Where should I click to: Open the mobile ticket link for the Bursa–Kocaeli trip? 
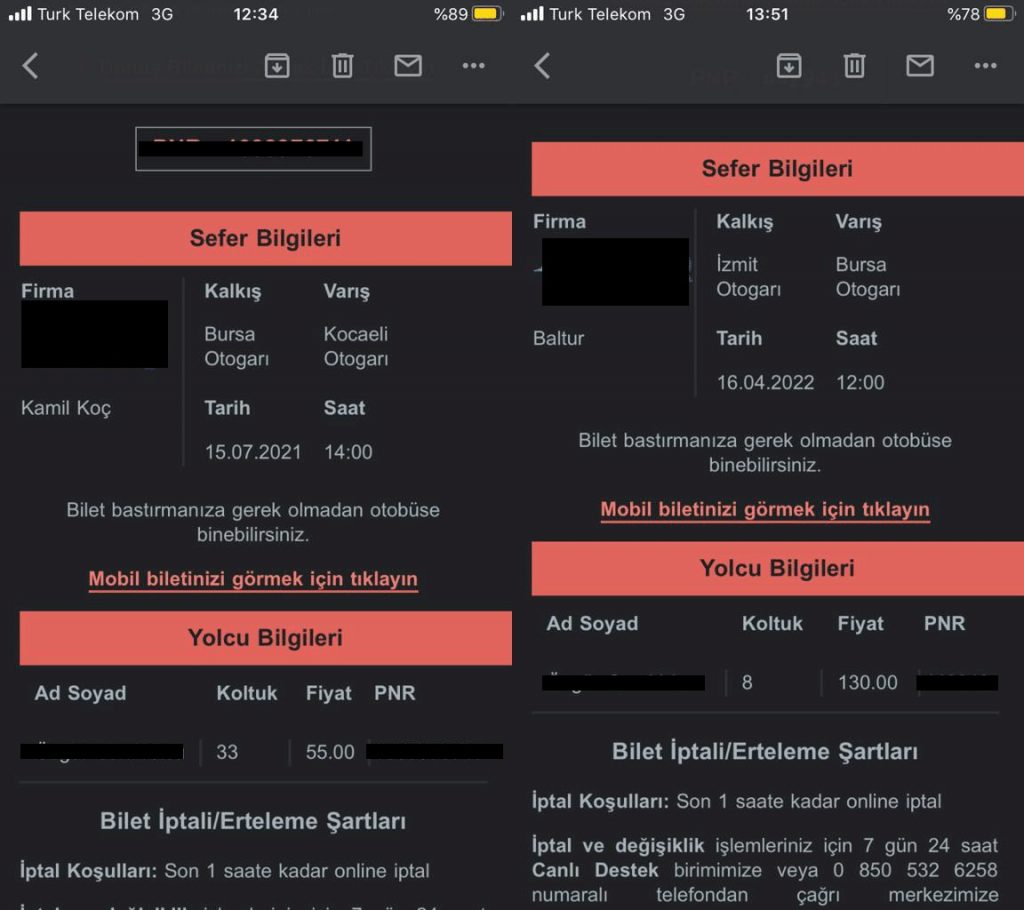(253, 579)
